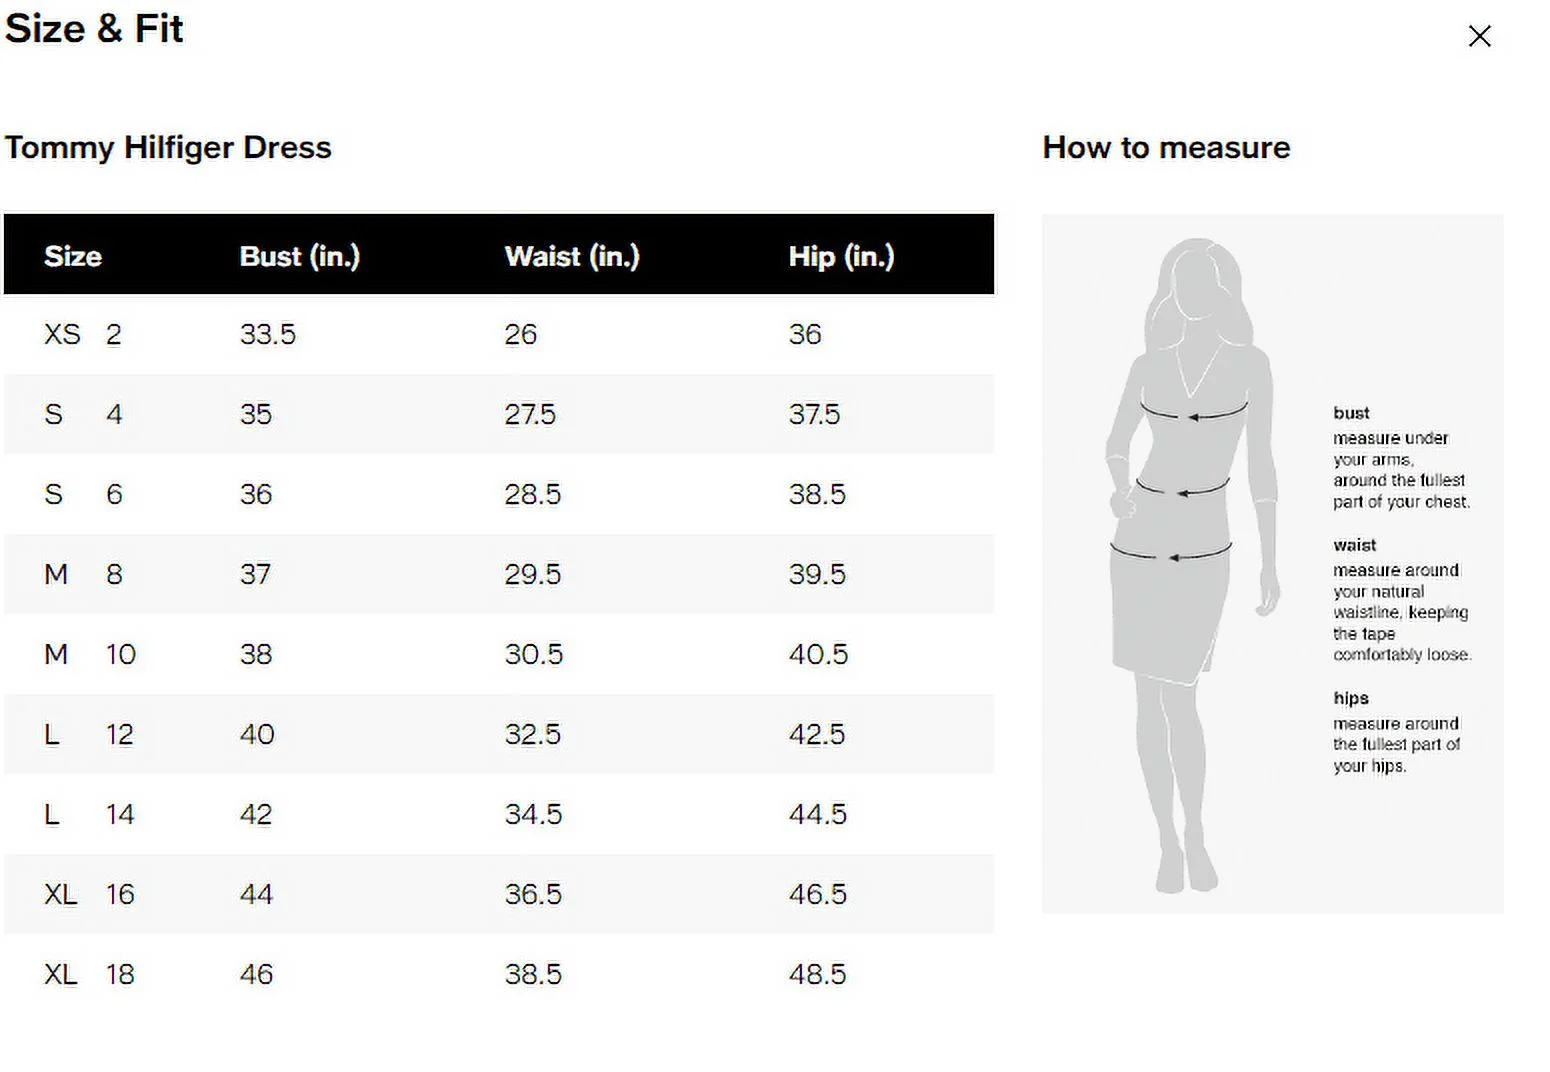Image resolution: width=1550 pixels, height=1072 pixels.
Task: Click the Size & Fit heading
Action: pyautogui.click(x=94, y=28)
